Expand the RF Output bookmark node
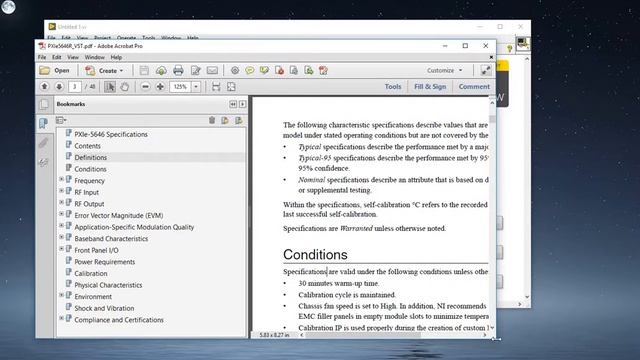640x360 pixels. [x=61, y=202]
